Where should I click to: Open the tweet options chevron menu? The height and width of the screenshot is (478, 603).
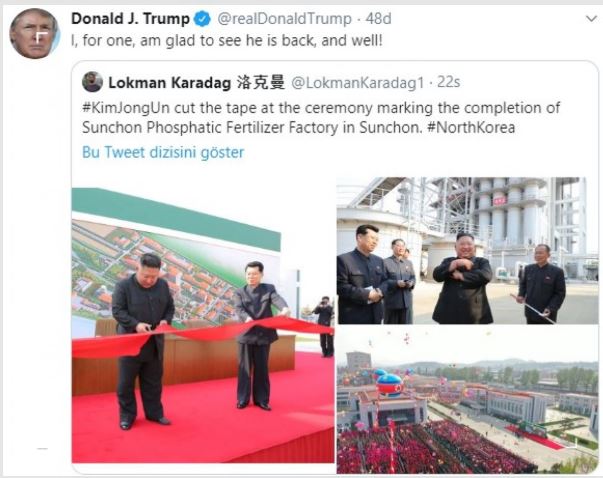tap(591, 18)
